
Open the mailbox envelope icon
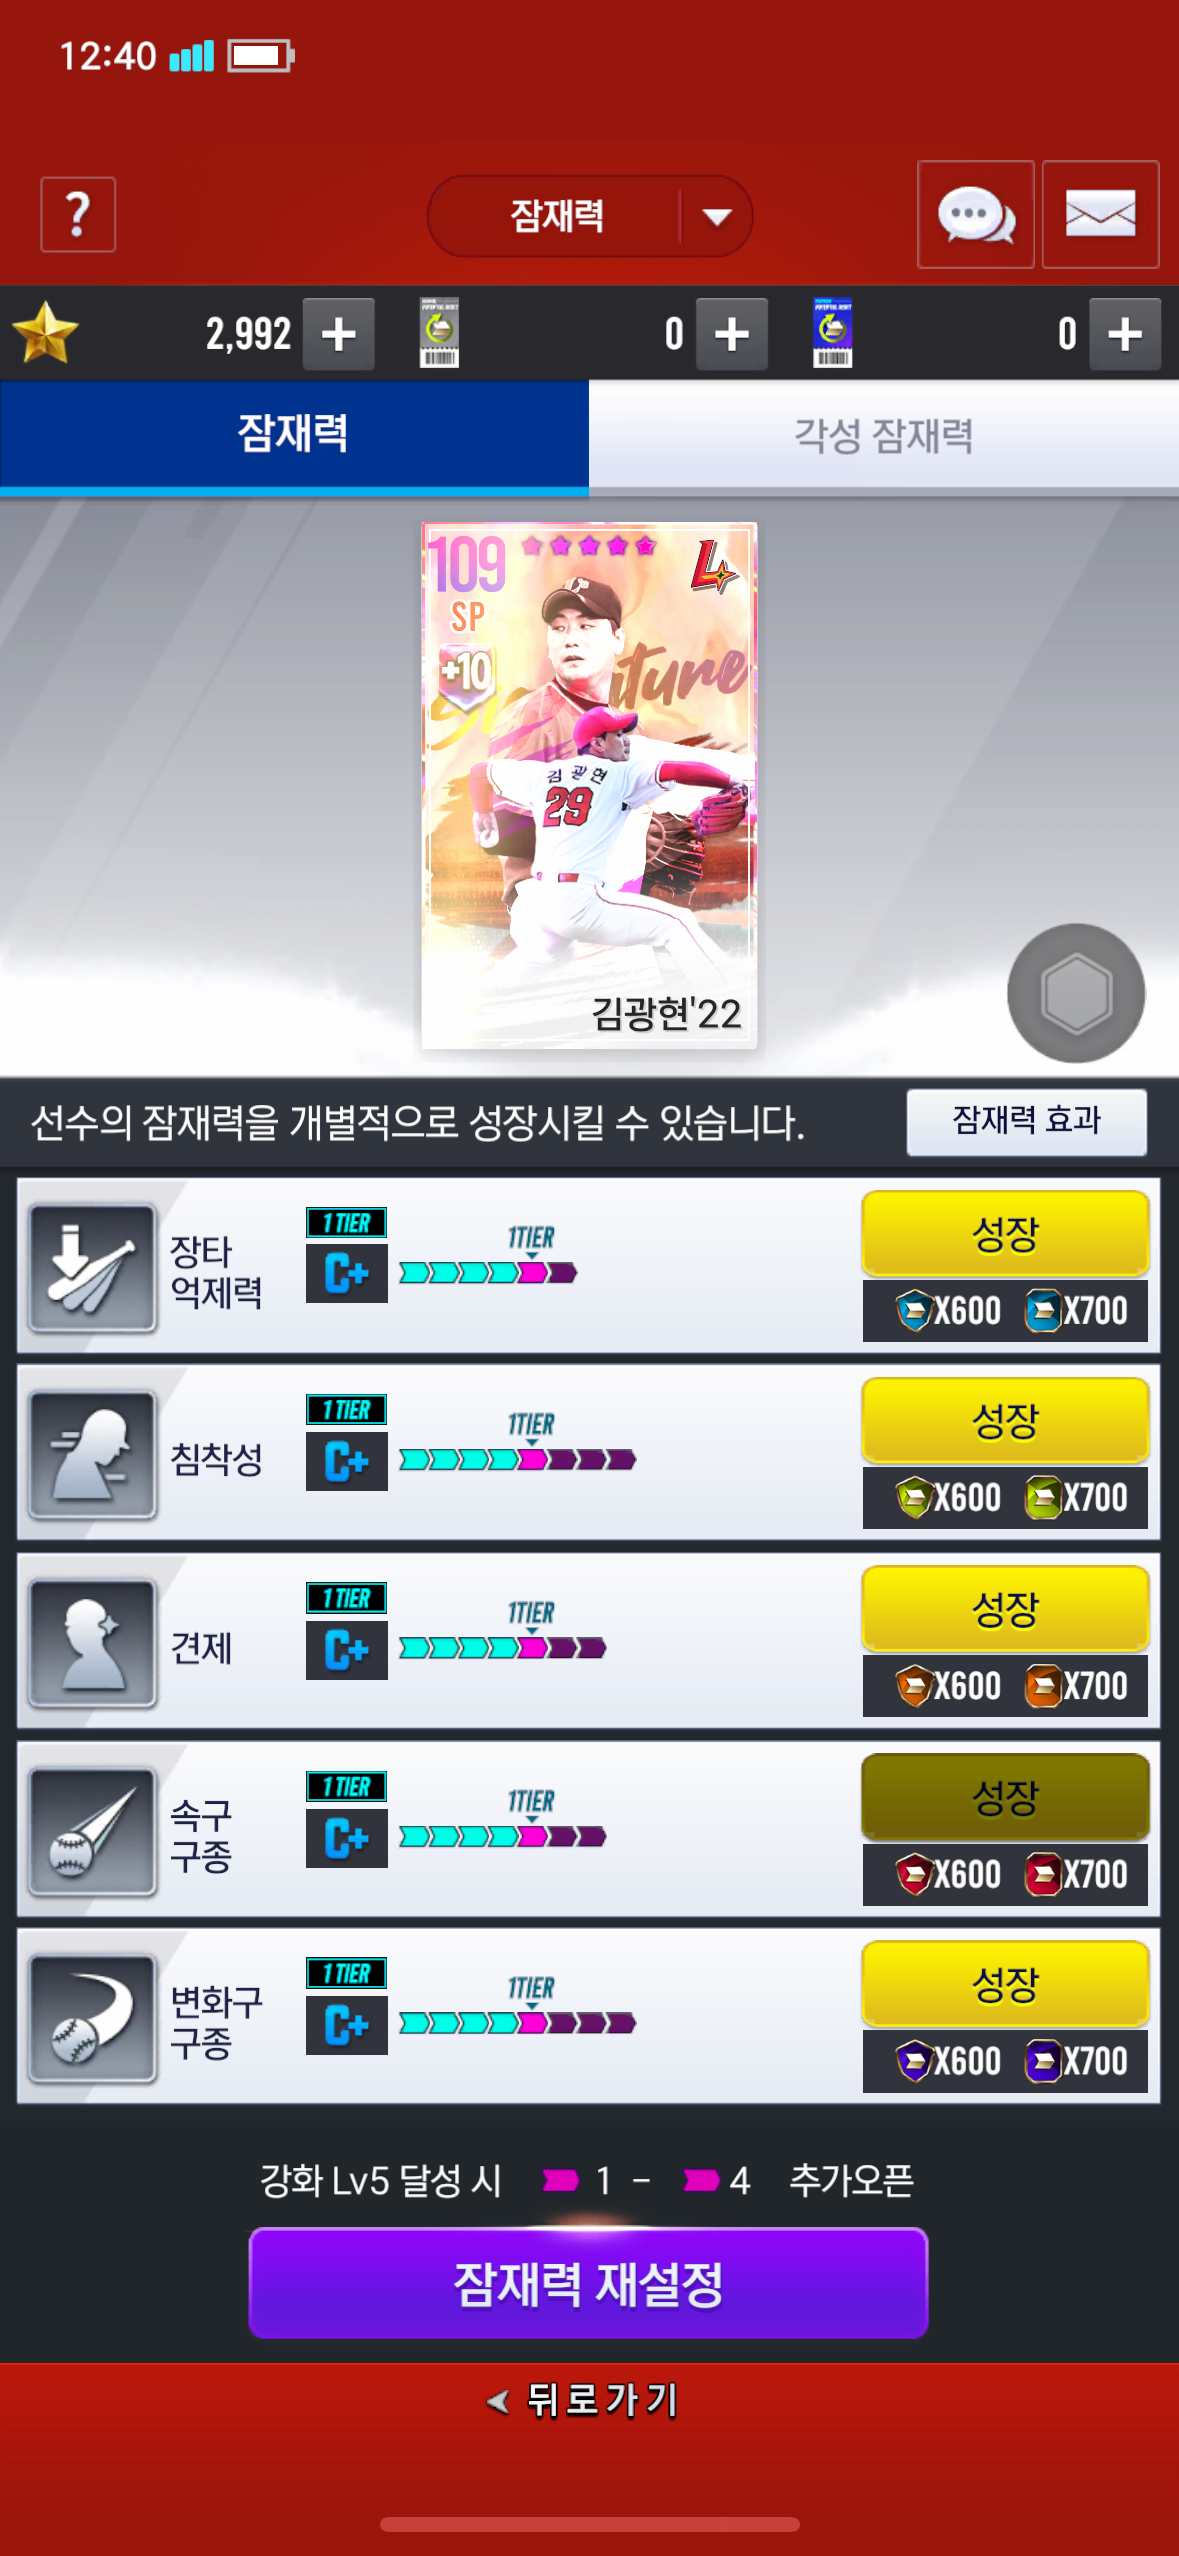1100,214
